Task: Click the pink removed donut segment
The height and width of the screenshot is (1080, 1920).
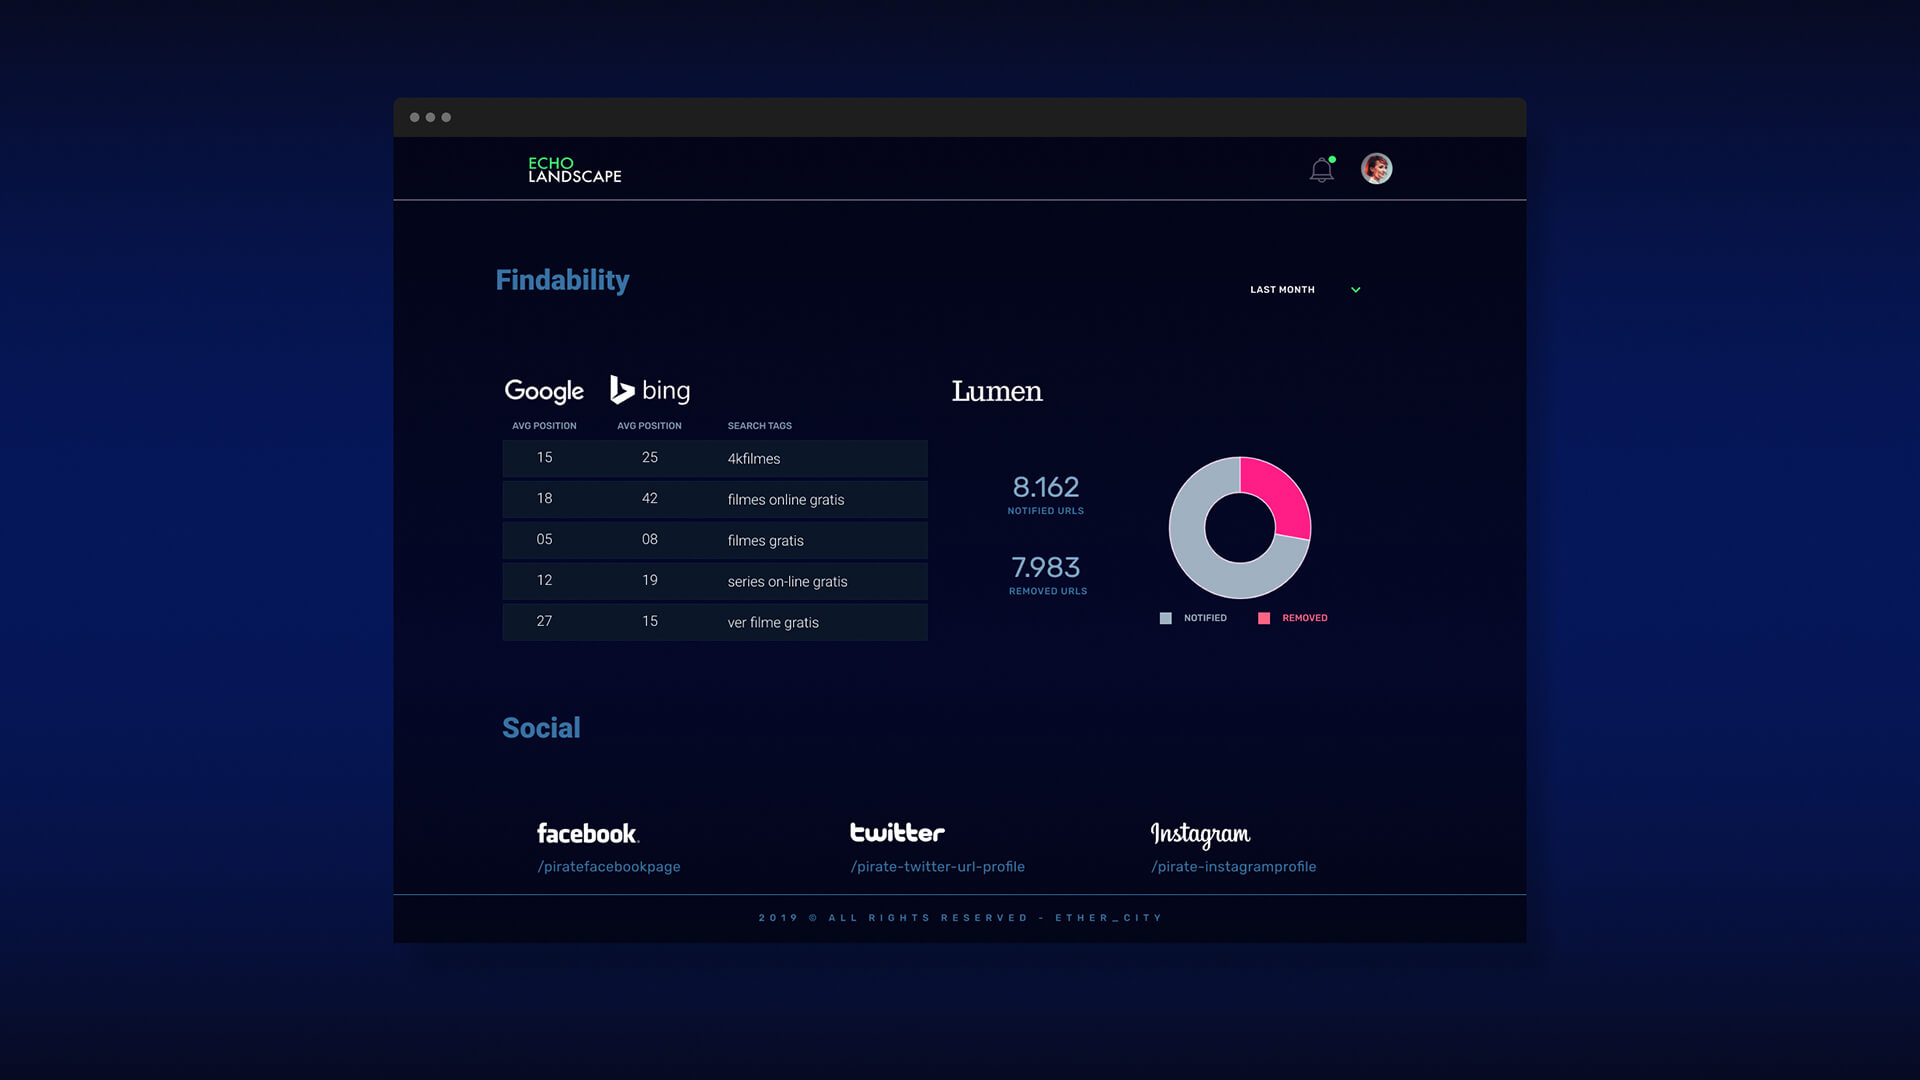Action: tap(1283, 493)
